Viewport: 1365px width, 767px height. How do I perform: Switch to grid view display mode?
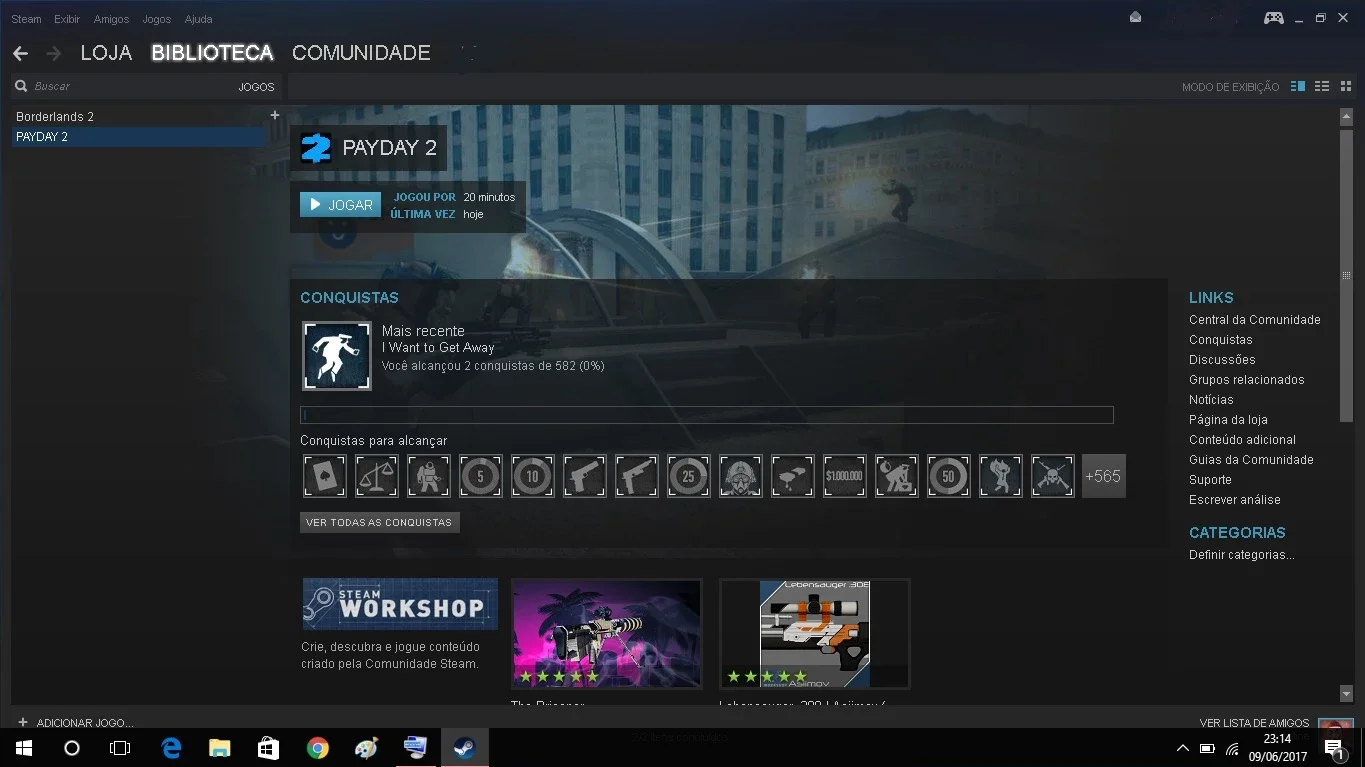point(1346,87)
